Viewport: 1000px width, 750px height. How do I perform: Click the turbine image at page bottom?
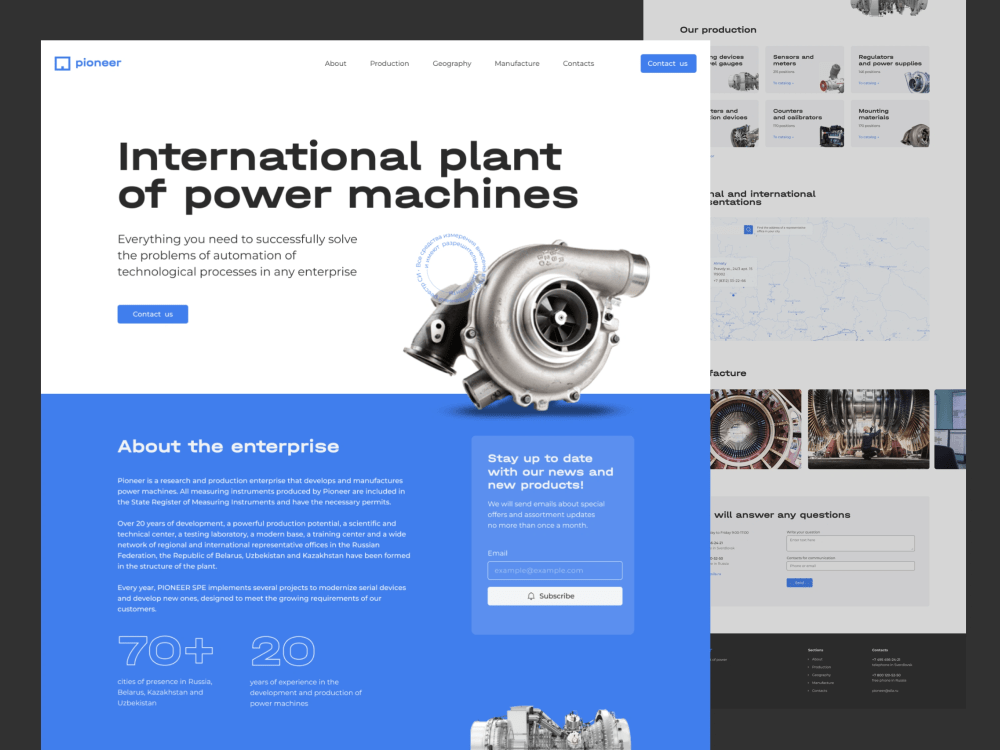click(x=550, y=728)
